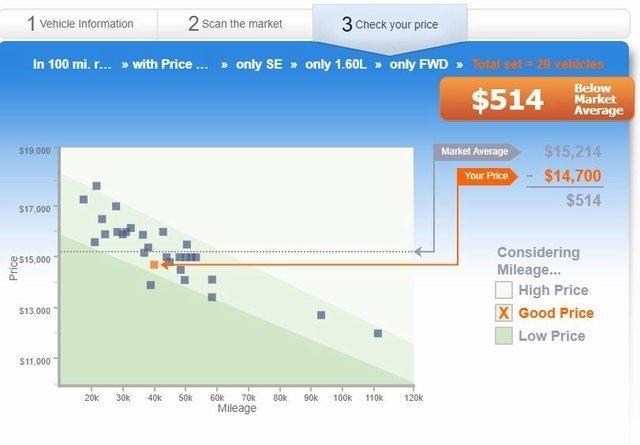Click the orange $514 Below Market Average badge
The image size is (640, 445).
[537, 99]
